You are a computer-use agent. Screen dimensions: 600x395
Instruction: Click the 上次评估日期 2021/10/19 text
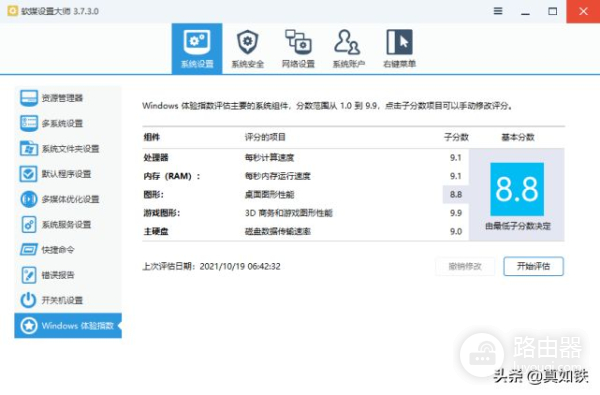(x=211, y=266)
